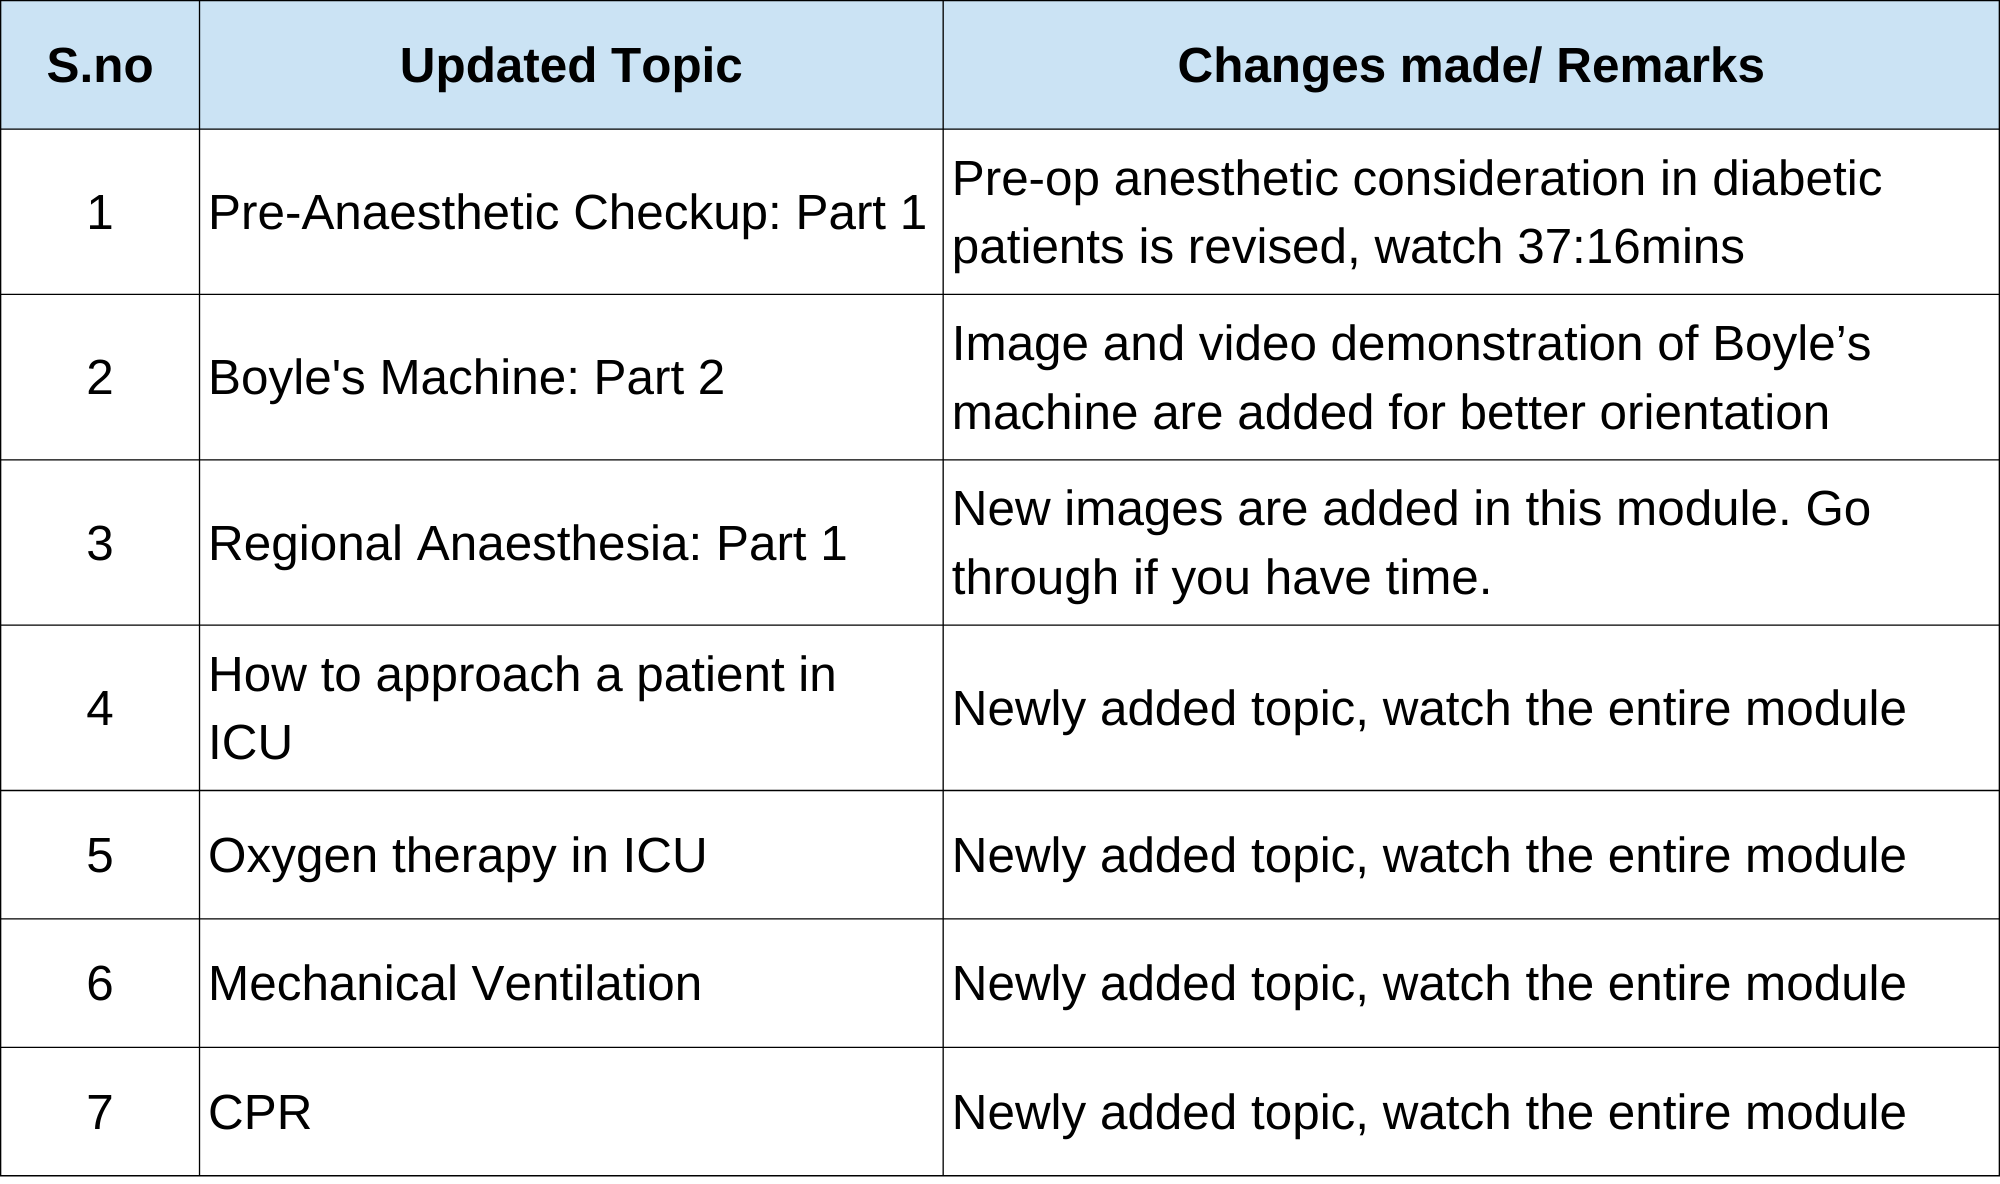Select the Boyle's Machine: Part 2 cell
Viewport: 2000px width, 1184px height.
click(466, 378)
